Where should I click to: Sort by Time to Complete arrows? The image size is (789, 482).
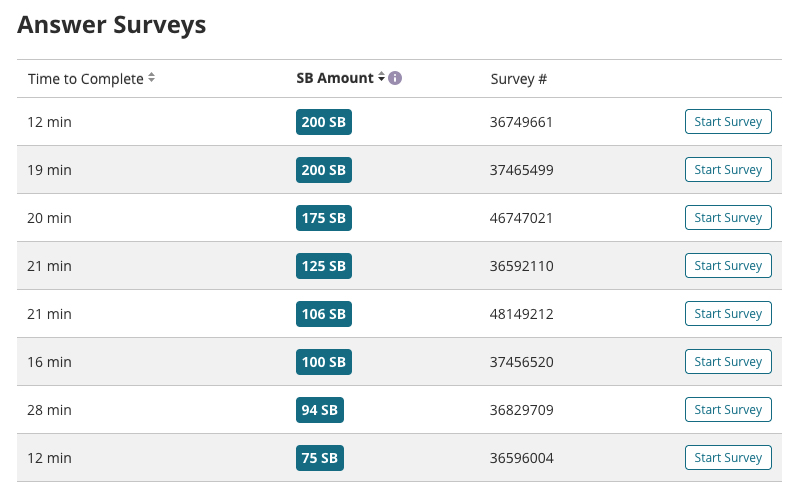[151, 78]
